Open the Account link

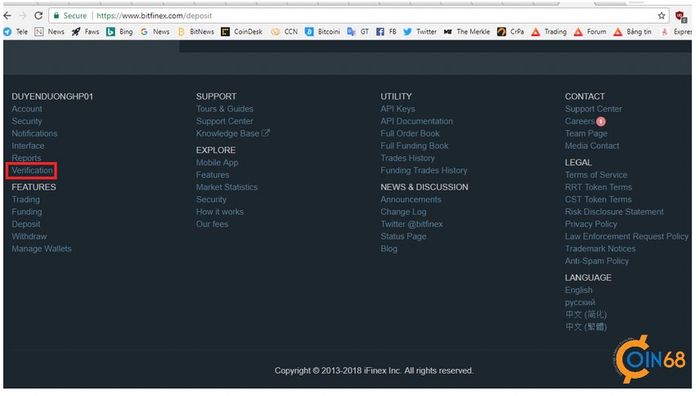[27, 109]
